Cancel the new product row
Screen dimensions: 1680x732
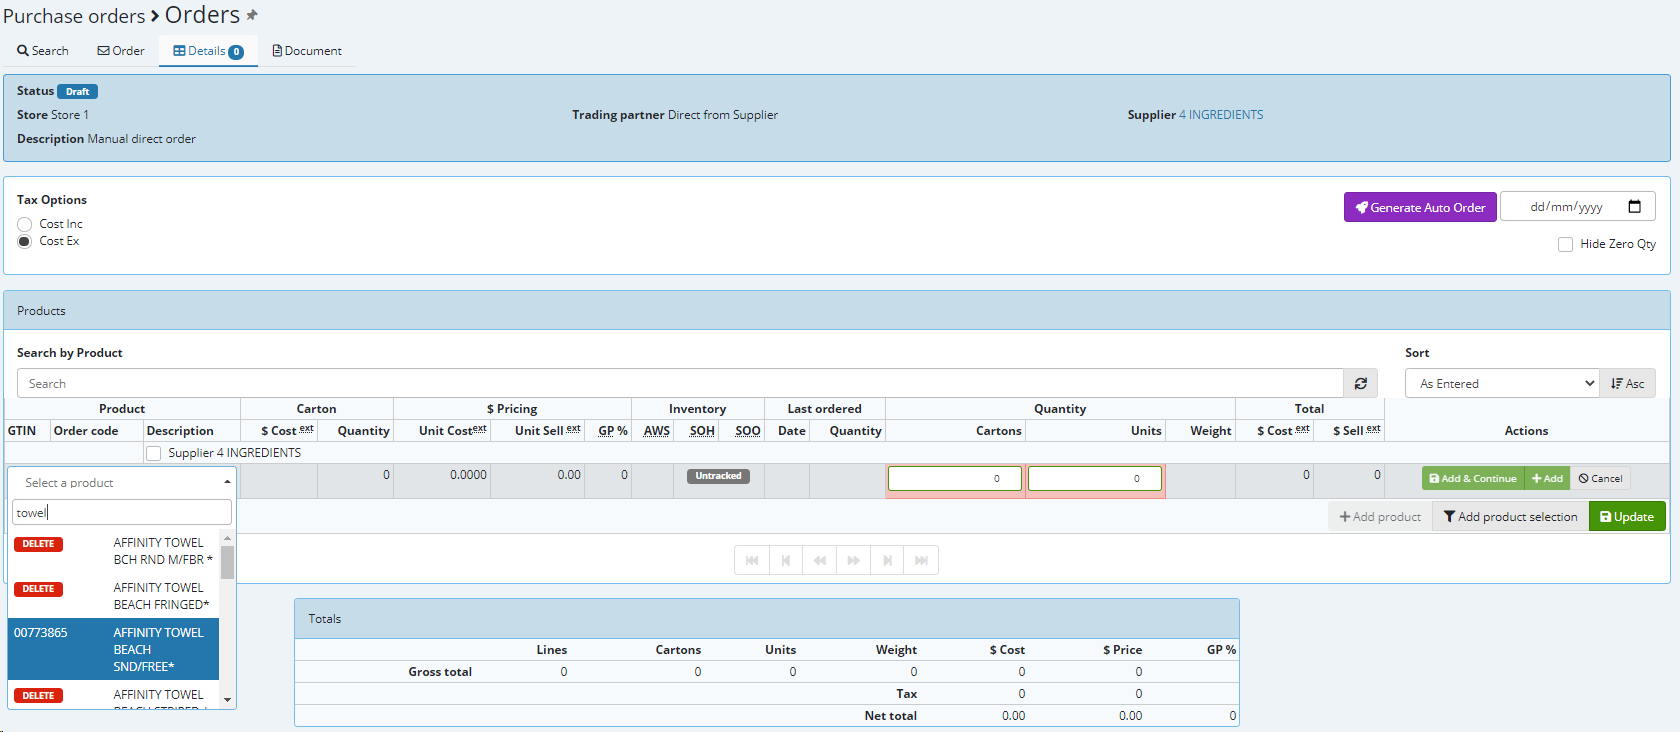1600,478
